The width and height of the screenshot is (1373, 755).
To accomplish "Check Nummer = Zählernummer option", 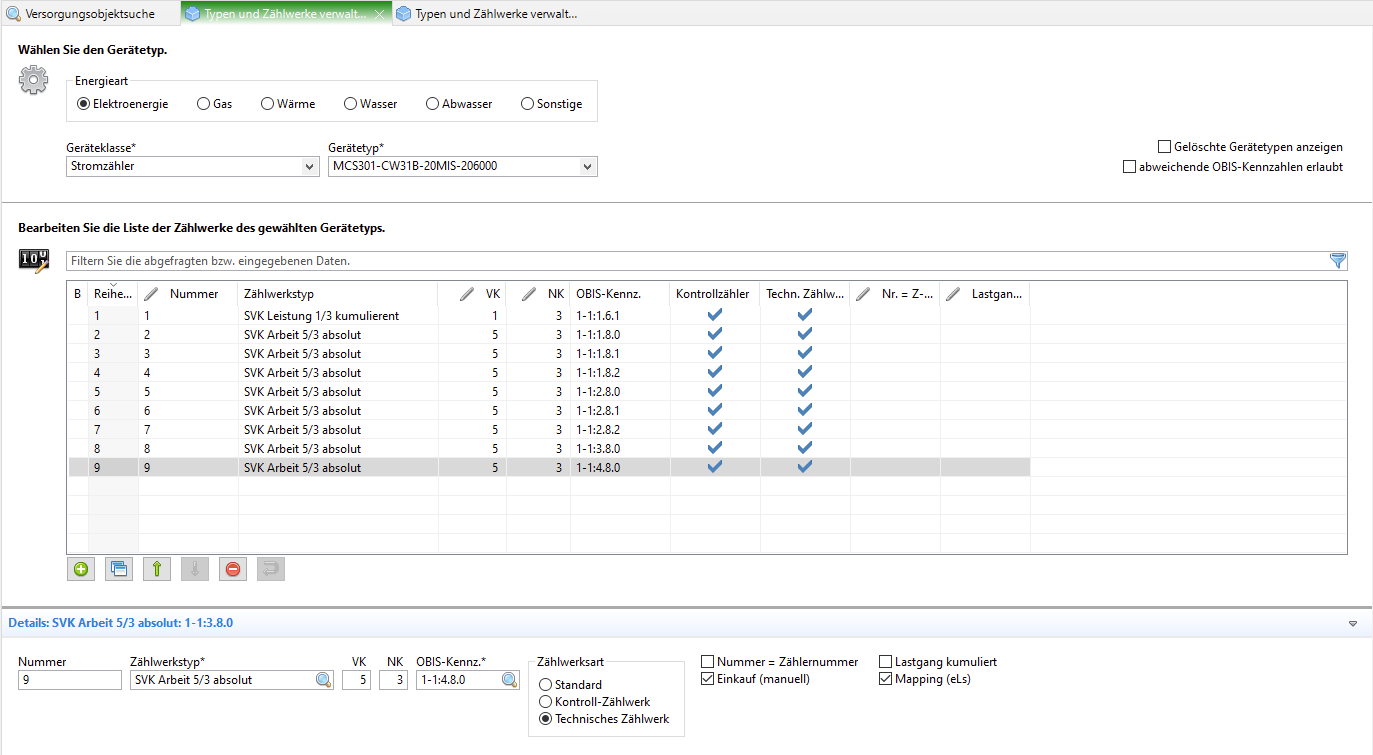I will pyautogui.click(x=708, y=662).
